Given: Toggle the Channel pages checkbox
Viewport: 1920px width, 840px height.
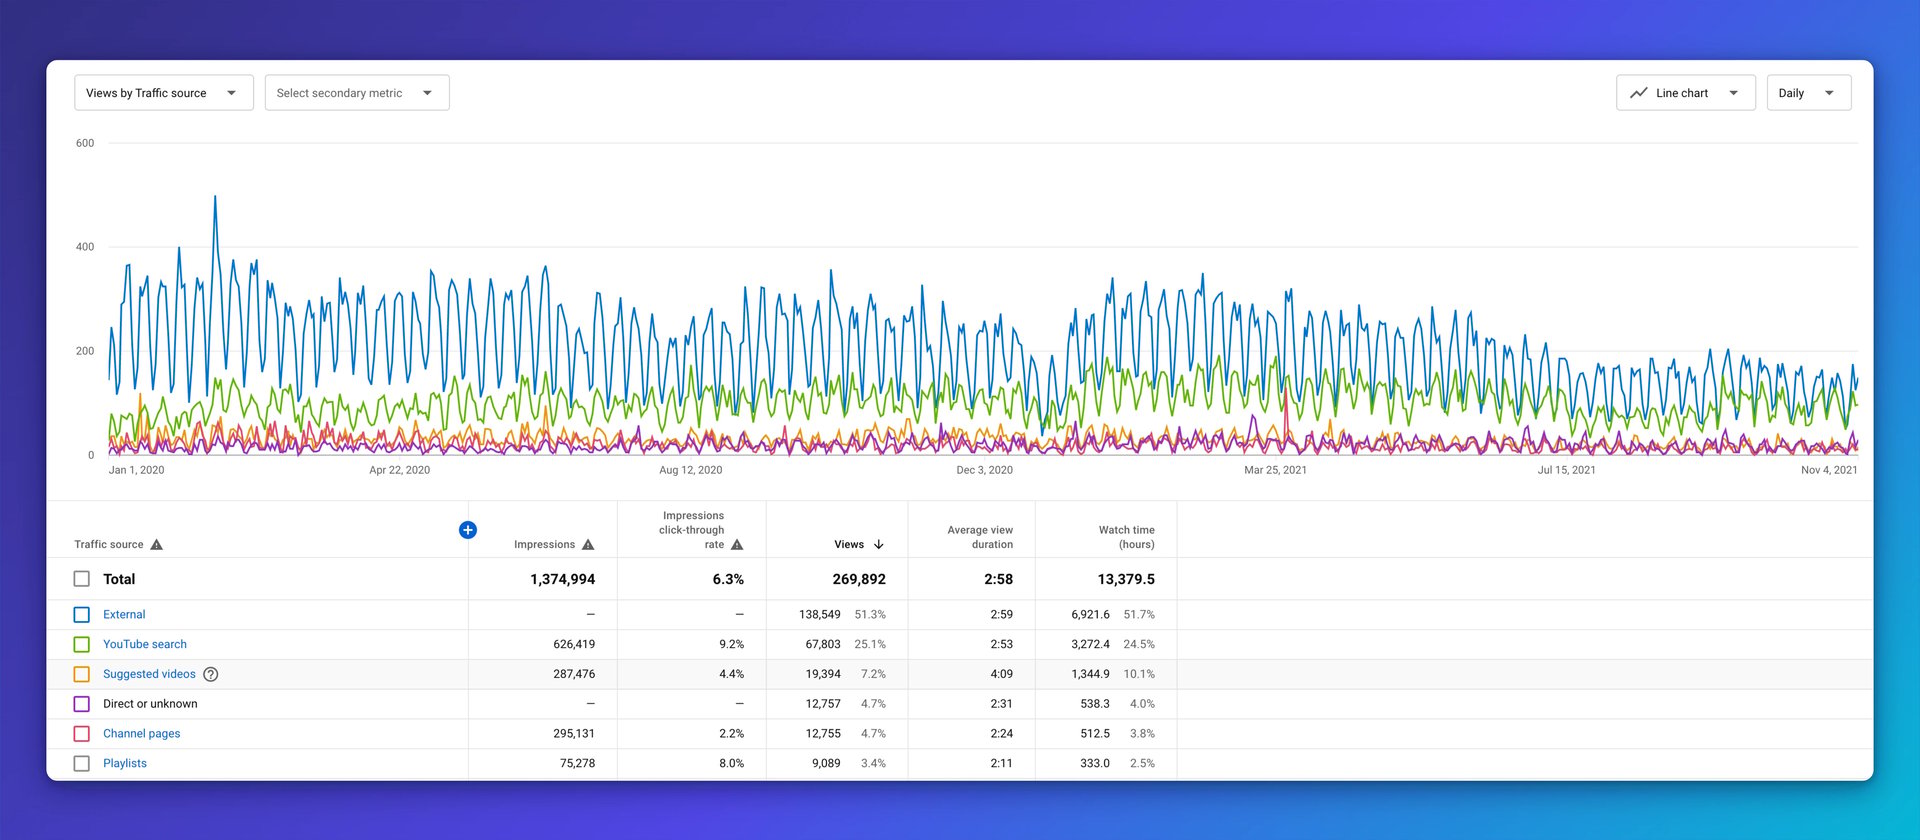Looking at the screenshot, I should 82,734.
